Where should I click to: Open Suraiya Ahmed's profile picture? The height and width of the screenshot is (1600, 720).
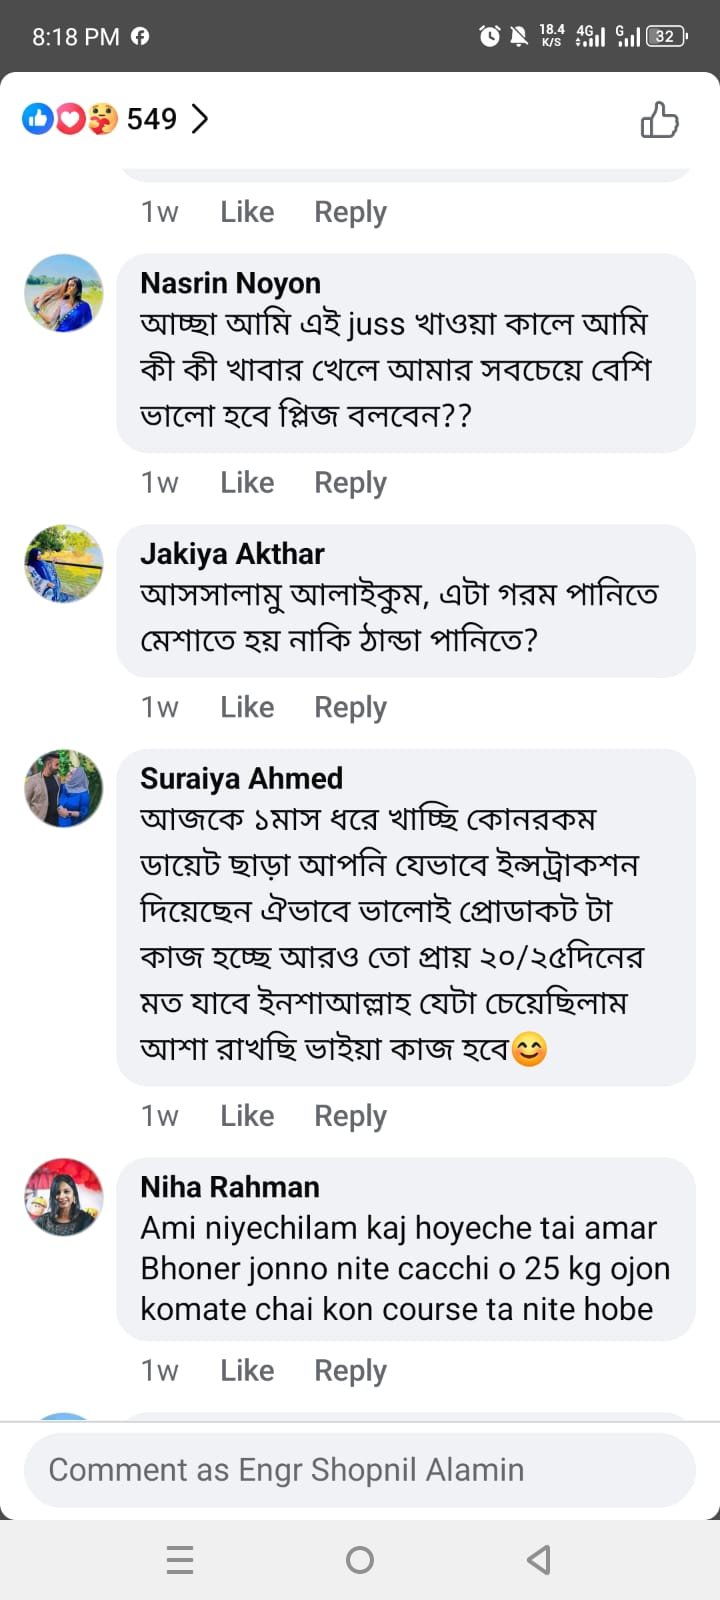pos(64,788)
